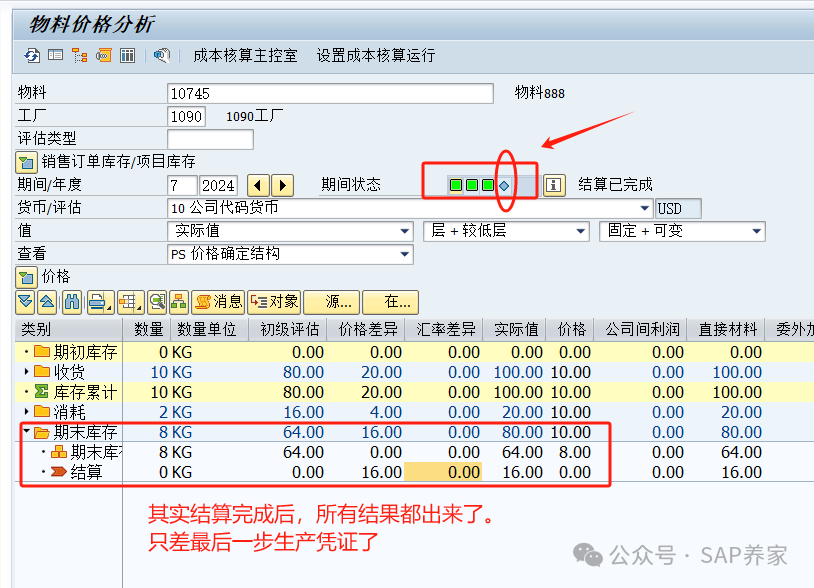Click the third green period status light
The width and height of the screenshot is (814, 588).
point(488,185)
